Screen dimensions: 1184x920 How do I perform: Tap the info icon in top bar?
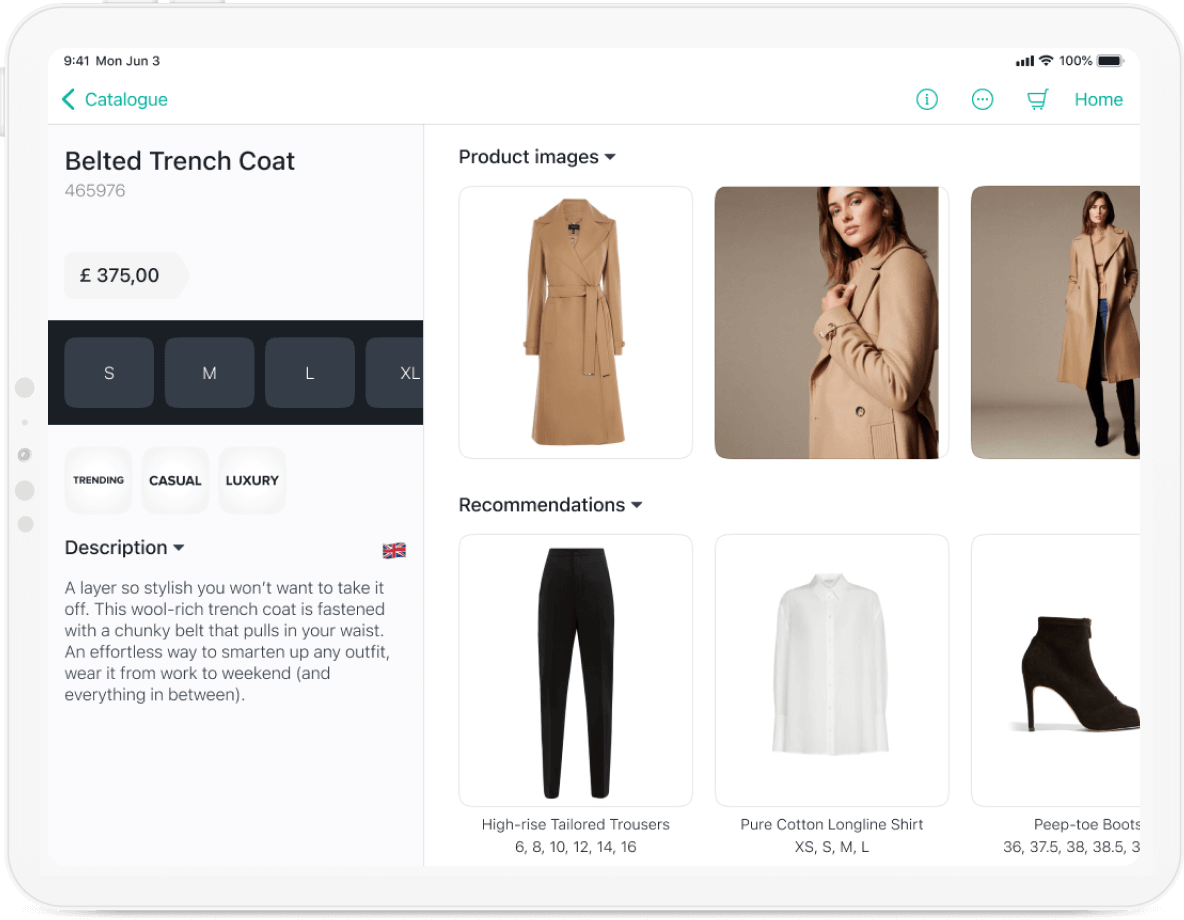coord(927,99)
